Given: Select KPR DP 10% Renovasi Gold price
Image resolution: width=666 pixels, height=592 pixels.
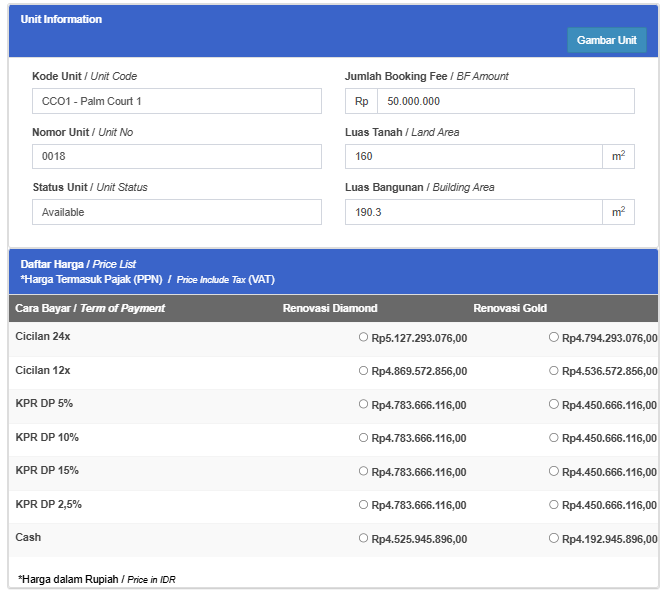Looking at the screenshot, I should [x=553, y=437].
